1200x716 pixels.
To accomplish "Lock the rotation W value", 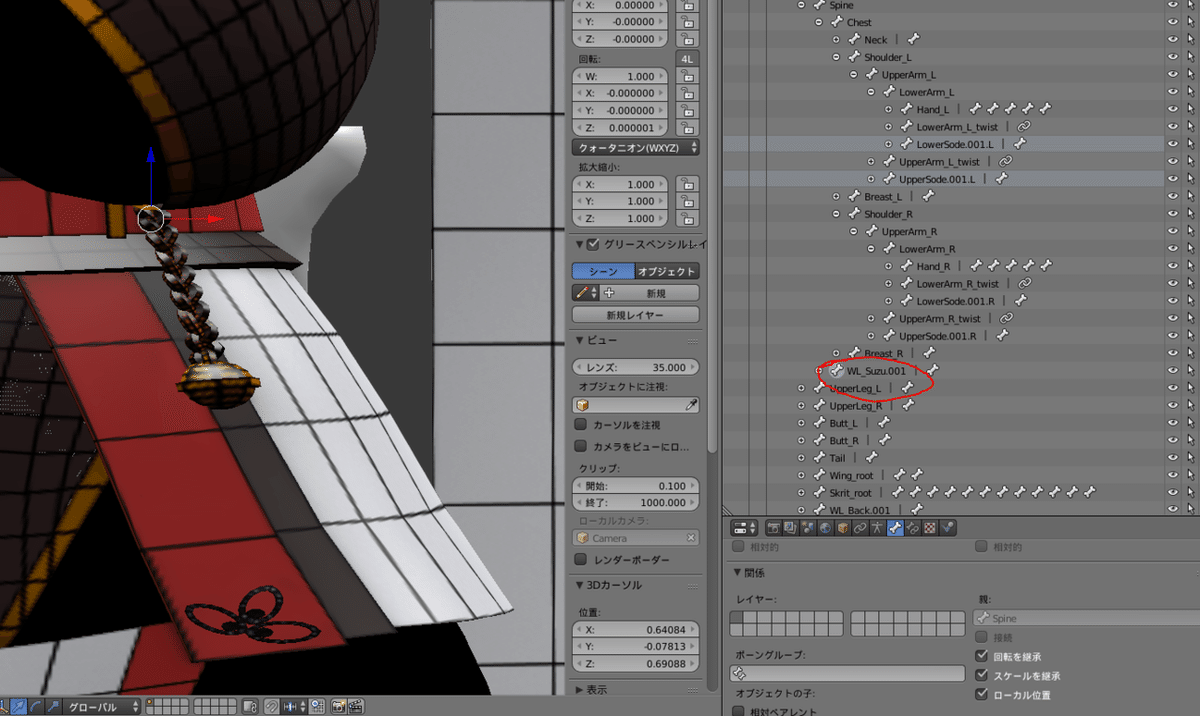I will click(687, 76).
